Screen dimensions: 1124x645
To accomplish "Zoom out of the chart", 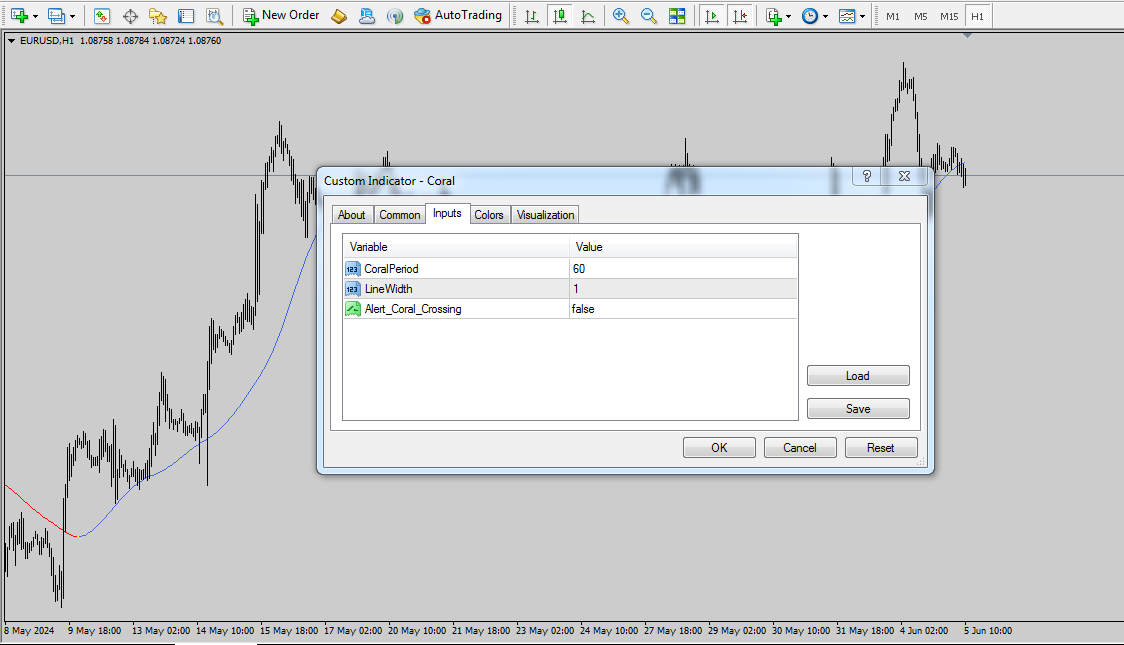I will [649, 16].
